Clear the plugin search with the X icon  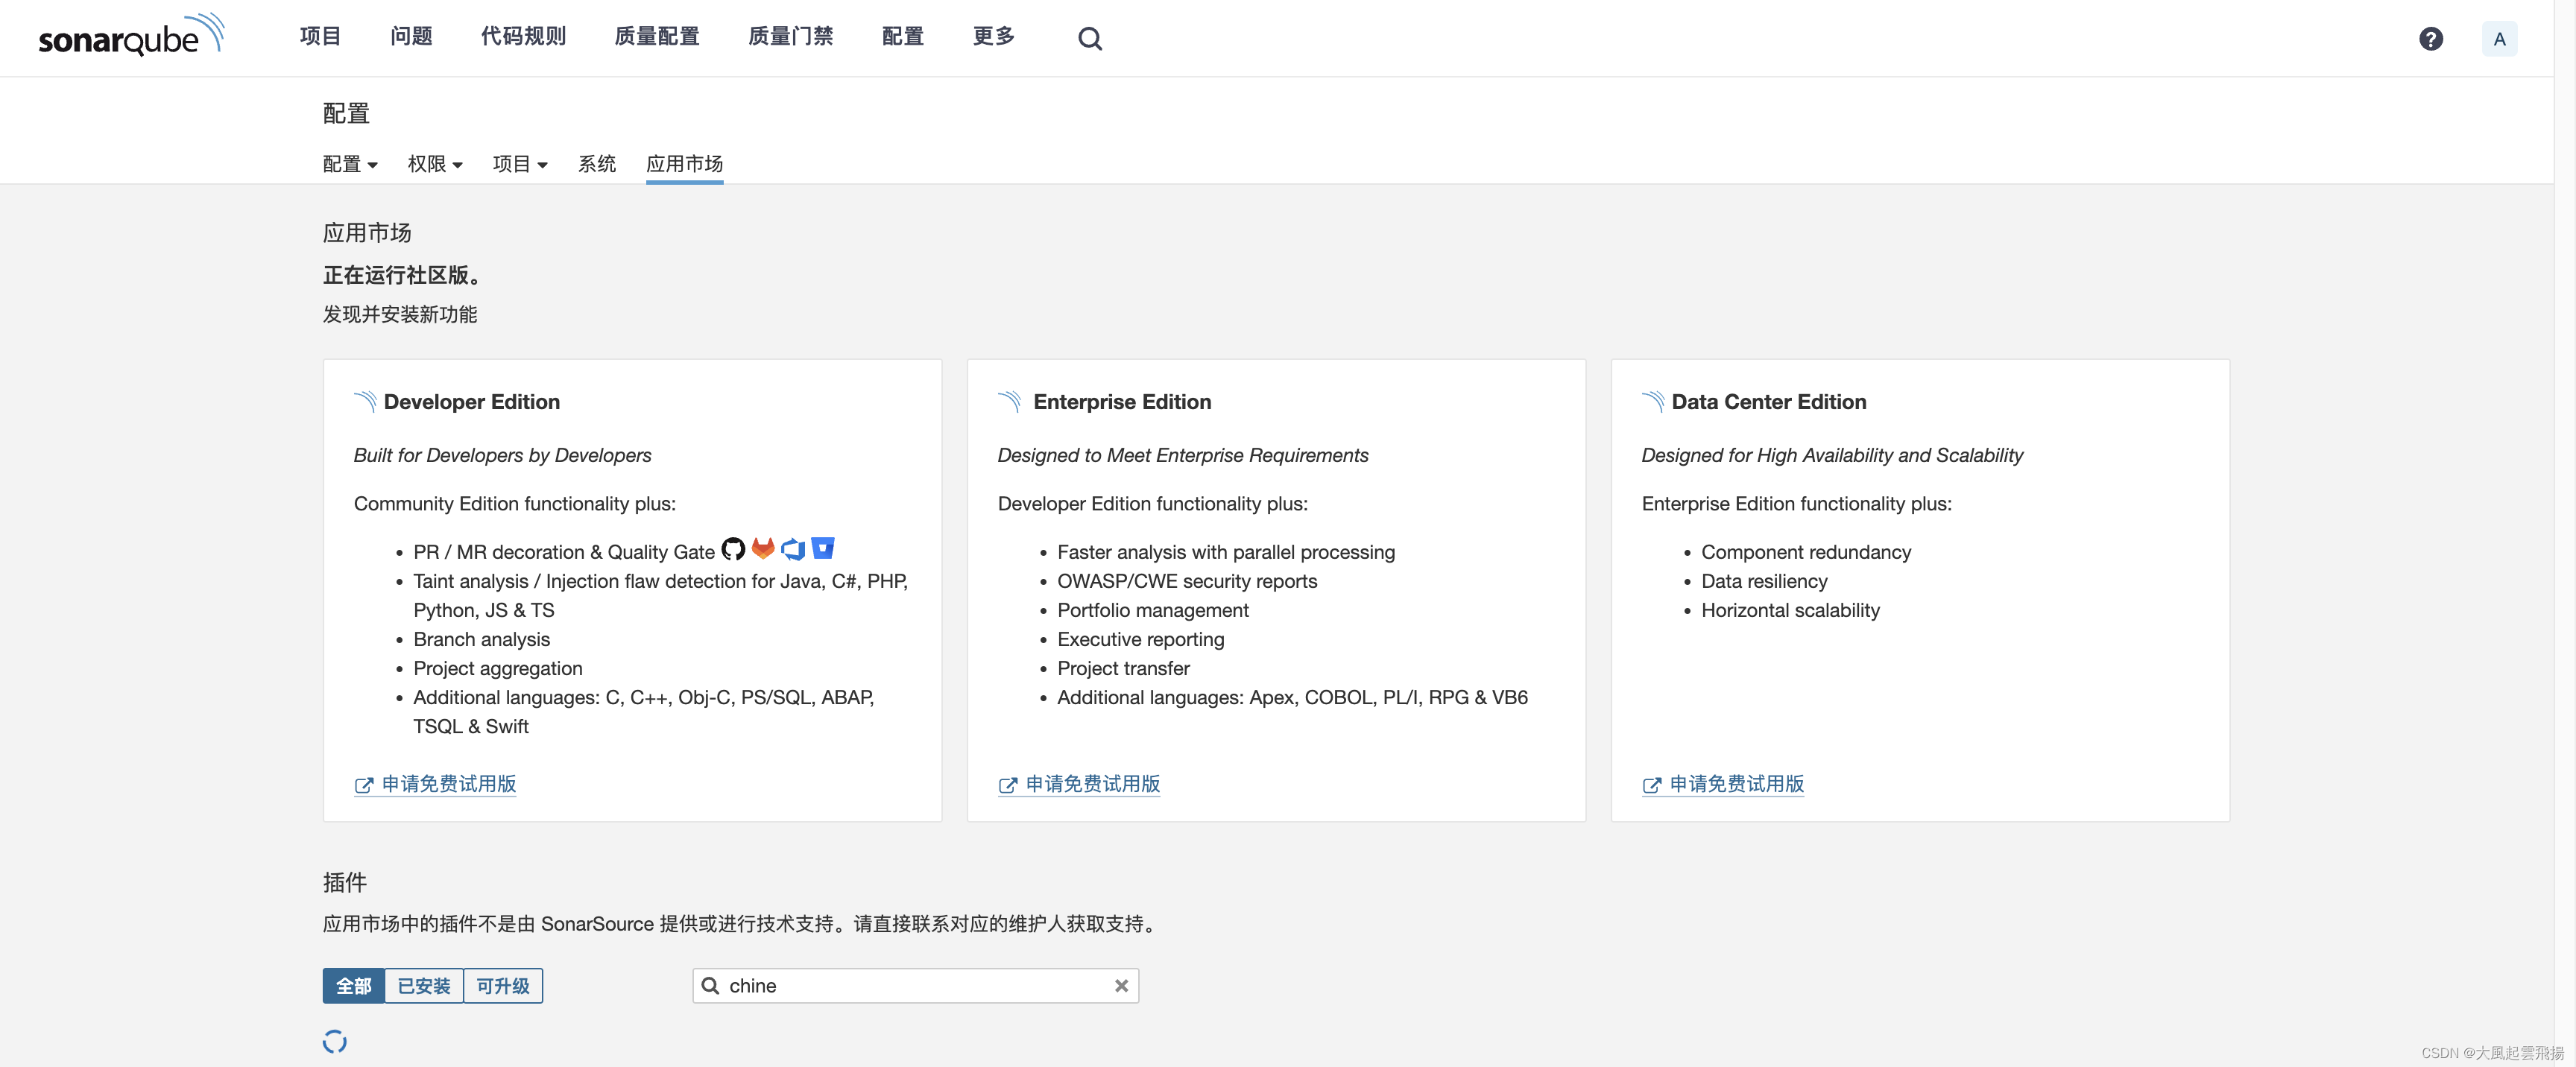(x=1121, y=986)
